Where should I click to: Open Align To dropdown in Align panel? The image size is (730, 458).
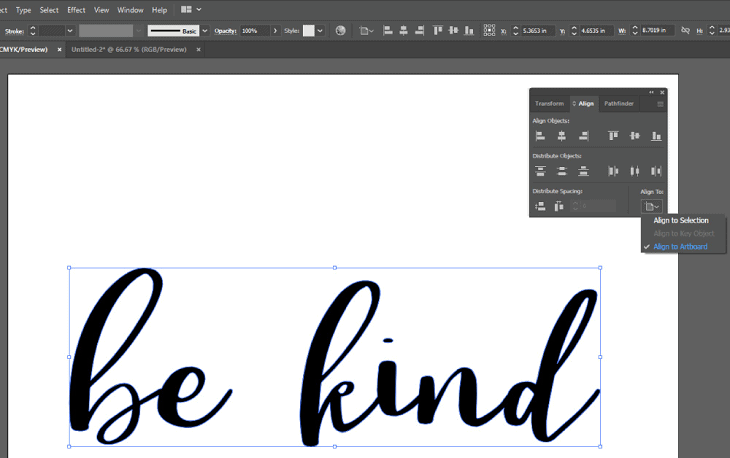pyautogui.click(x=651, y=206)
